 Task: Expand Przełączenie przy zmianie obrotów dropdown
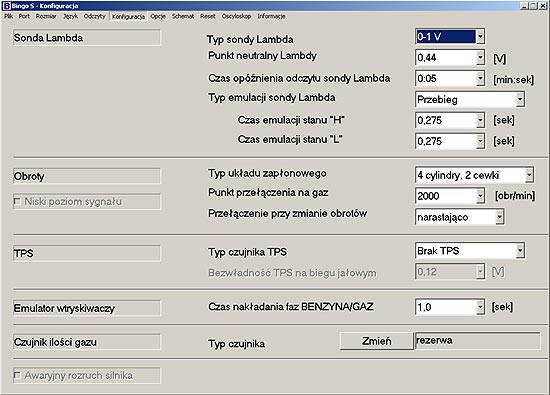coord(499,217)
